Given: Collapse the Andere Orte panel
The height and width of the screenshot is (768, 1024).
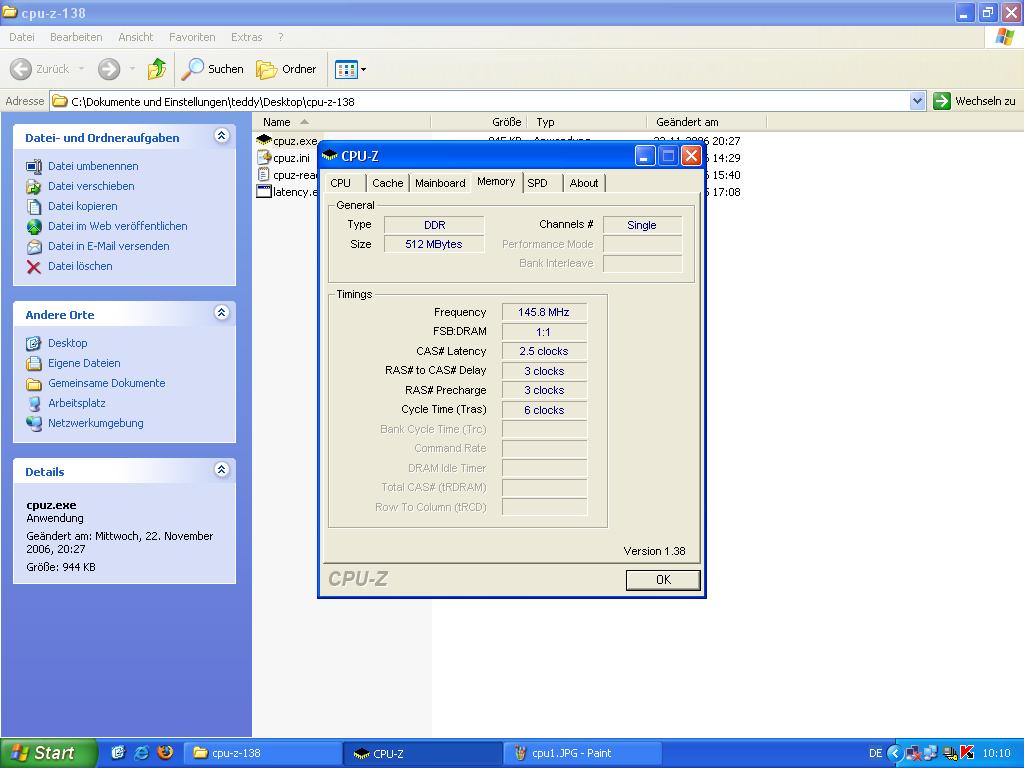Looking at the screenshot, I should pos(221,313).
